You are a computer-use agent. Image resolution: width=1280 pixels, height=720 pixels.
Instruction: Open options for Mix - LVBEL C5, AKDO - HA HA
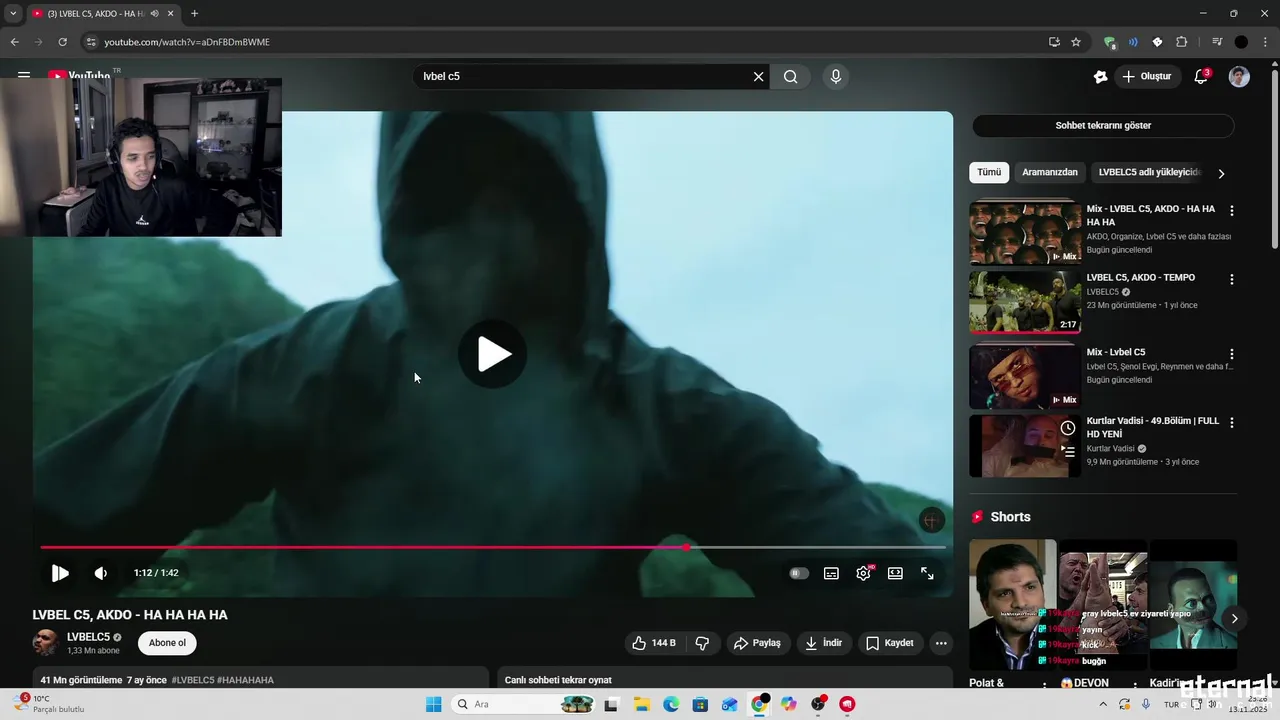click(x=1232, y=211)
